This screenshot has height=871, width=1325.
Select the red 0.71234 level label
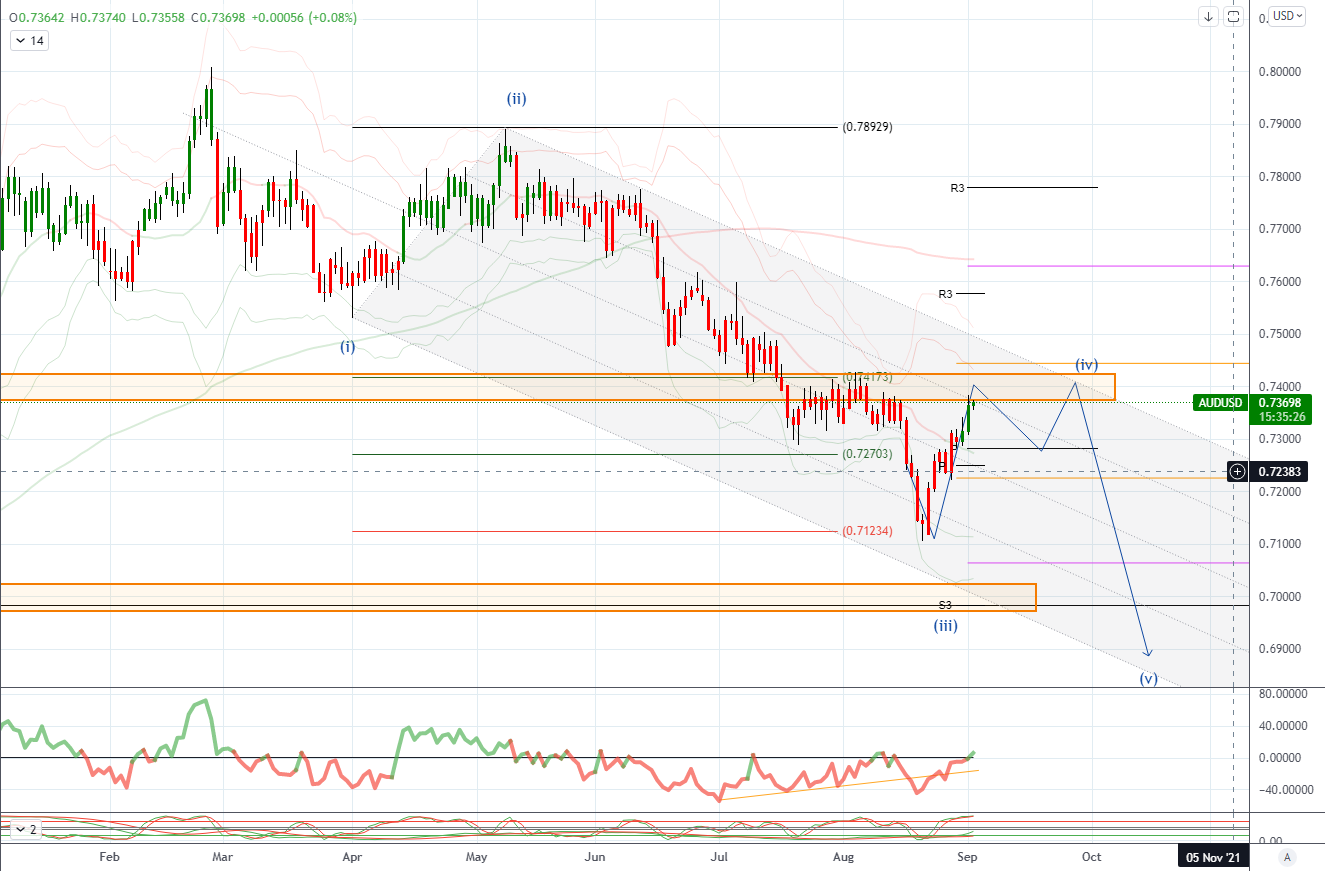click(867, 531)
